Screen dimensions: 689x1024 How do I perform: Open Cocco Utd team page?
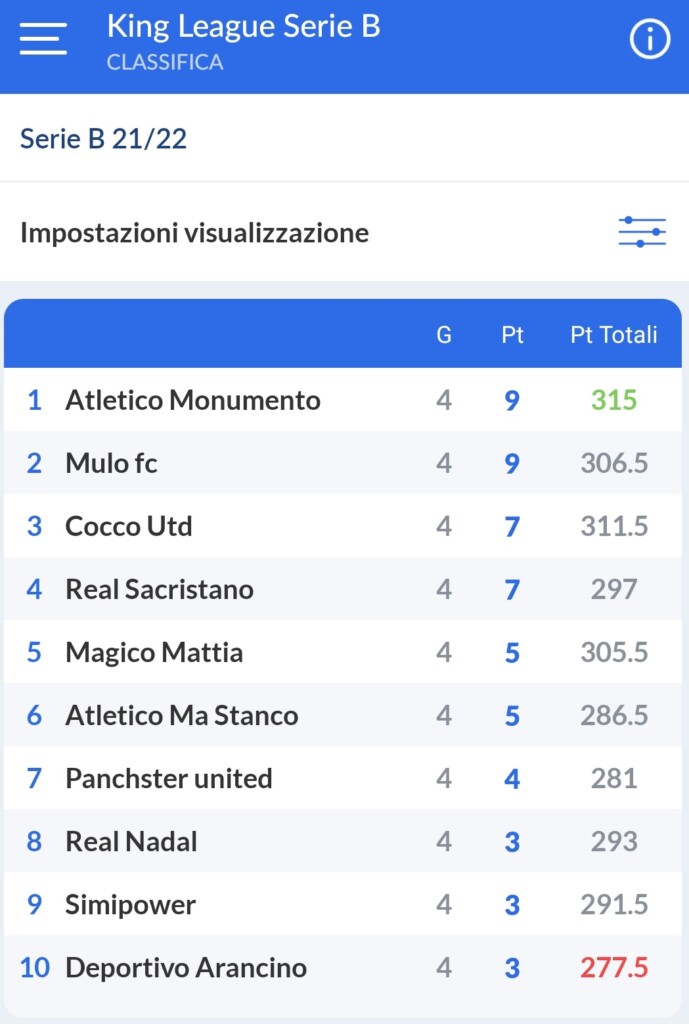(129, 526)
